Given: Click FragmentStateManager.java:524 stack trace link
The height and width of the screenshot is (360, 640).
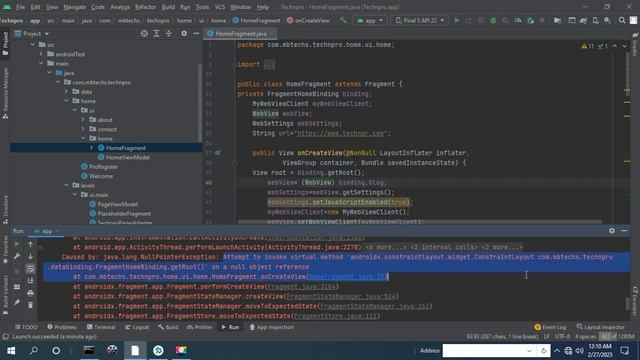Looking at the screenshot, I should coord(341,296).
